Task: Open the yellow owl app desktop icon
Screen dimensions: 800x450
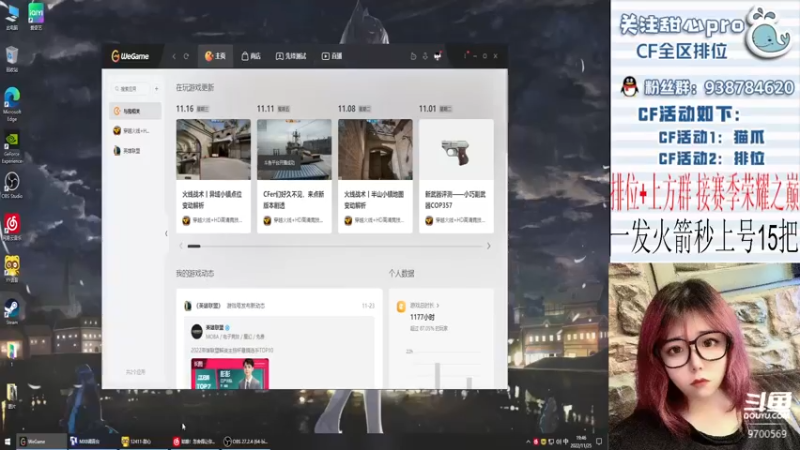Action: [12, 269]
